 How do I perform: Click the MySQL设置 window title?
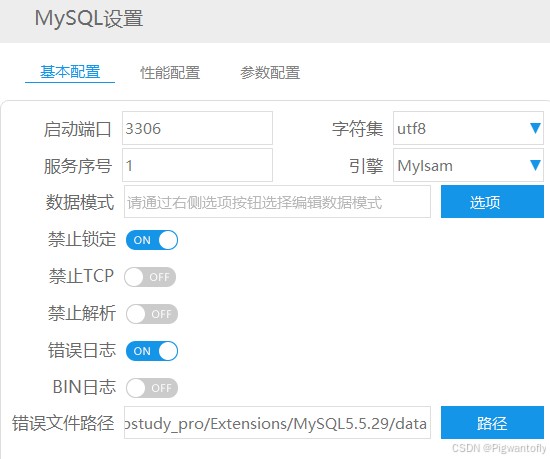point(89,18)
